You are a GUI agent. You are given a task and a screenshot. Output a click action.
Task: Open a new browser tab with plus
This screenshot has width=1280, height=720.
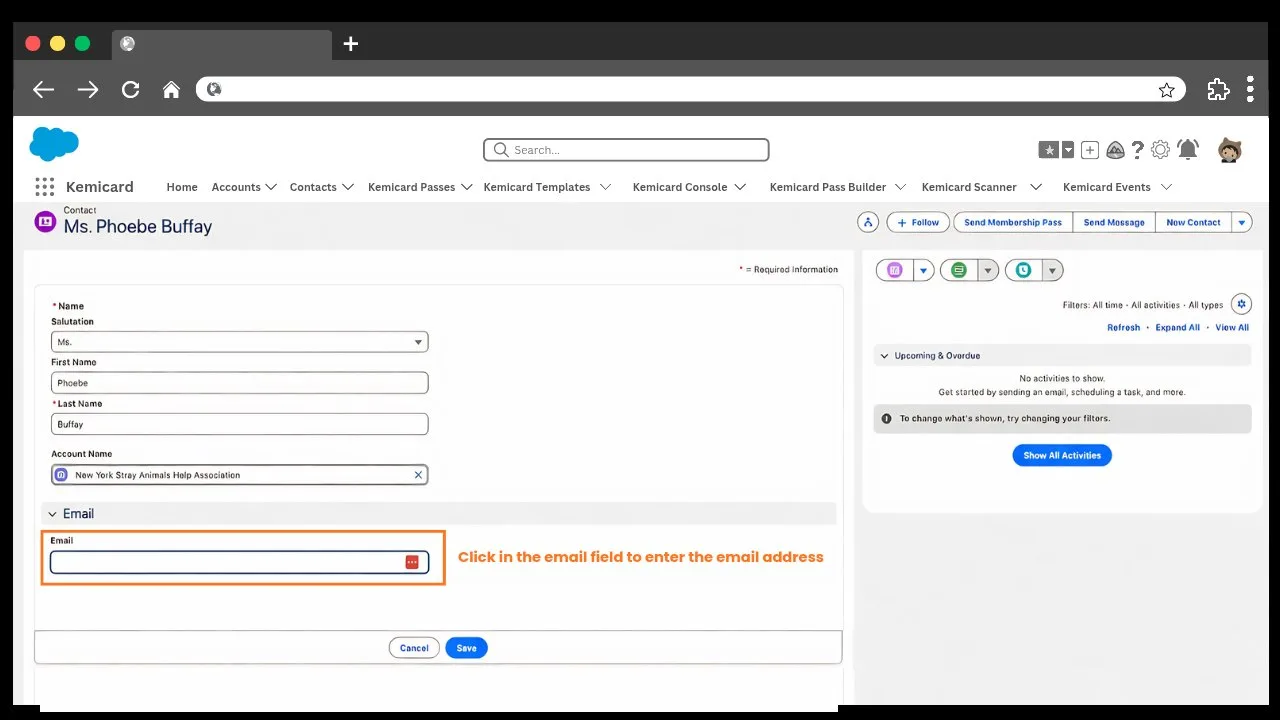coord(350,43)
